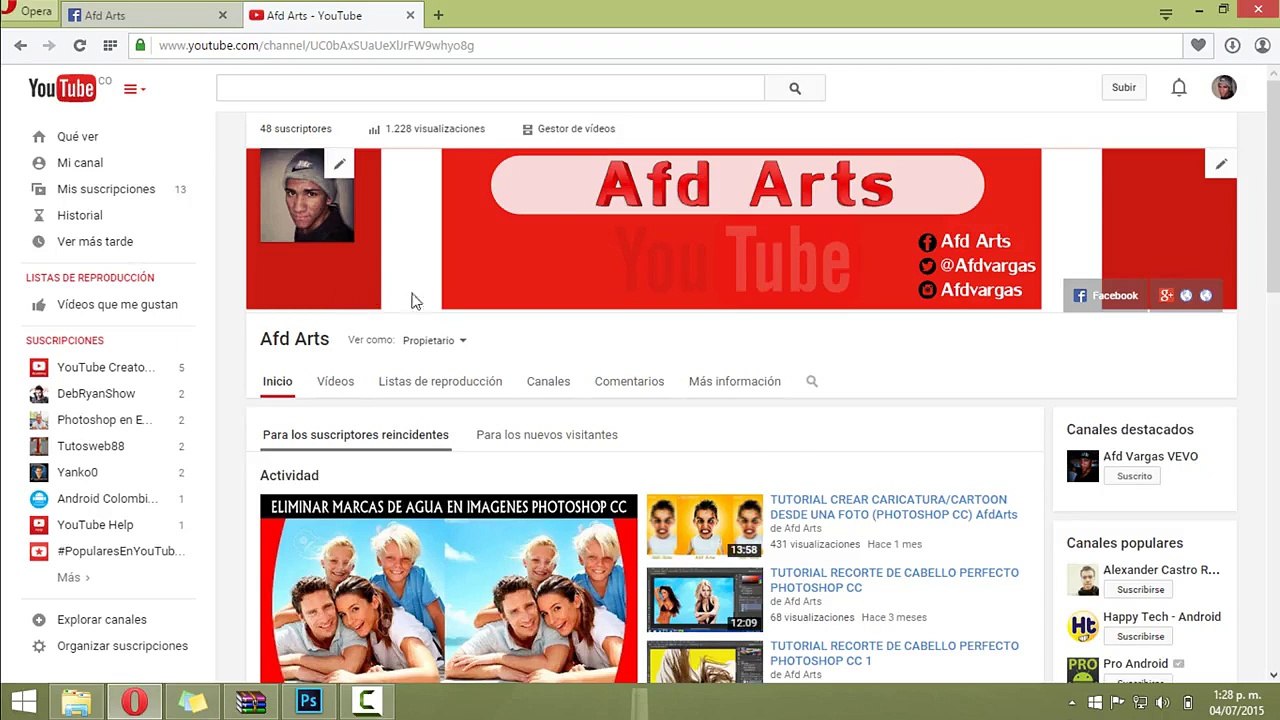Open Tutosweb88 subscription
Image resolution: width=1280 pixels, height=720 pixels.
tap(91, 446)
